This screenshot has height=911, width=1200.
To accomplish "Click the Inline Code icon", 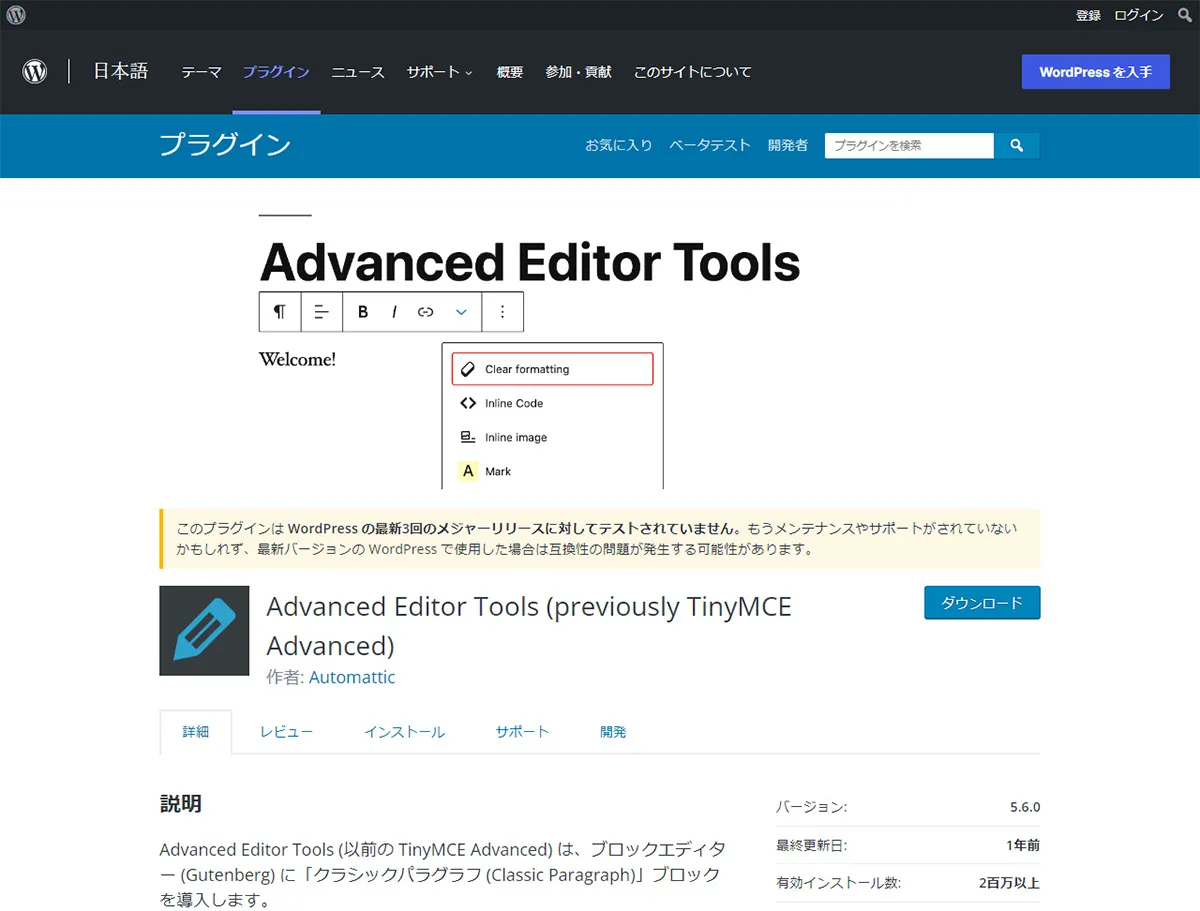I will pyautogui.click(x=468, y=403).
